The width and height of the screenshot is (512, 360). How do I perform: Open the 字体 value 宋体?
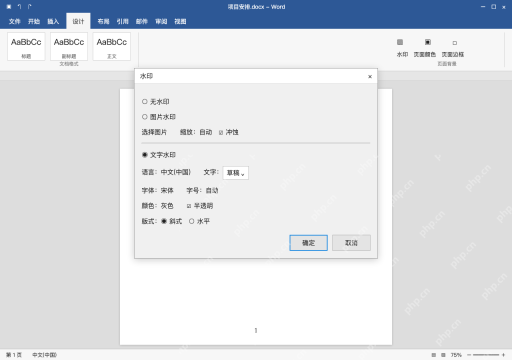click(x=167, y=190)
